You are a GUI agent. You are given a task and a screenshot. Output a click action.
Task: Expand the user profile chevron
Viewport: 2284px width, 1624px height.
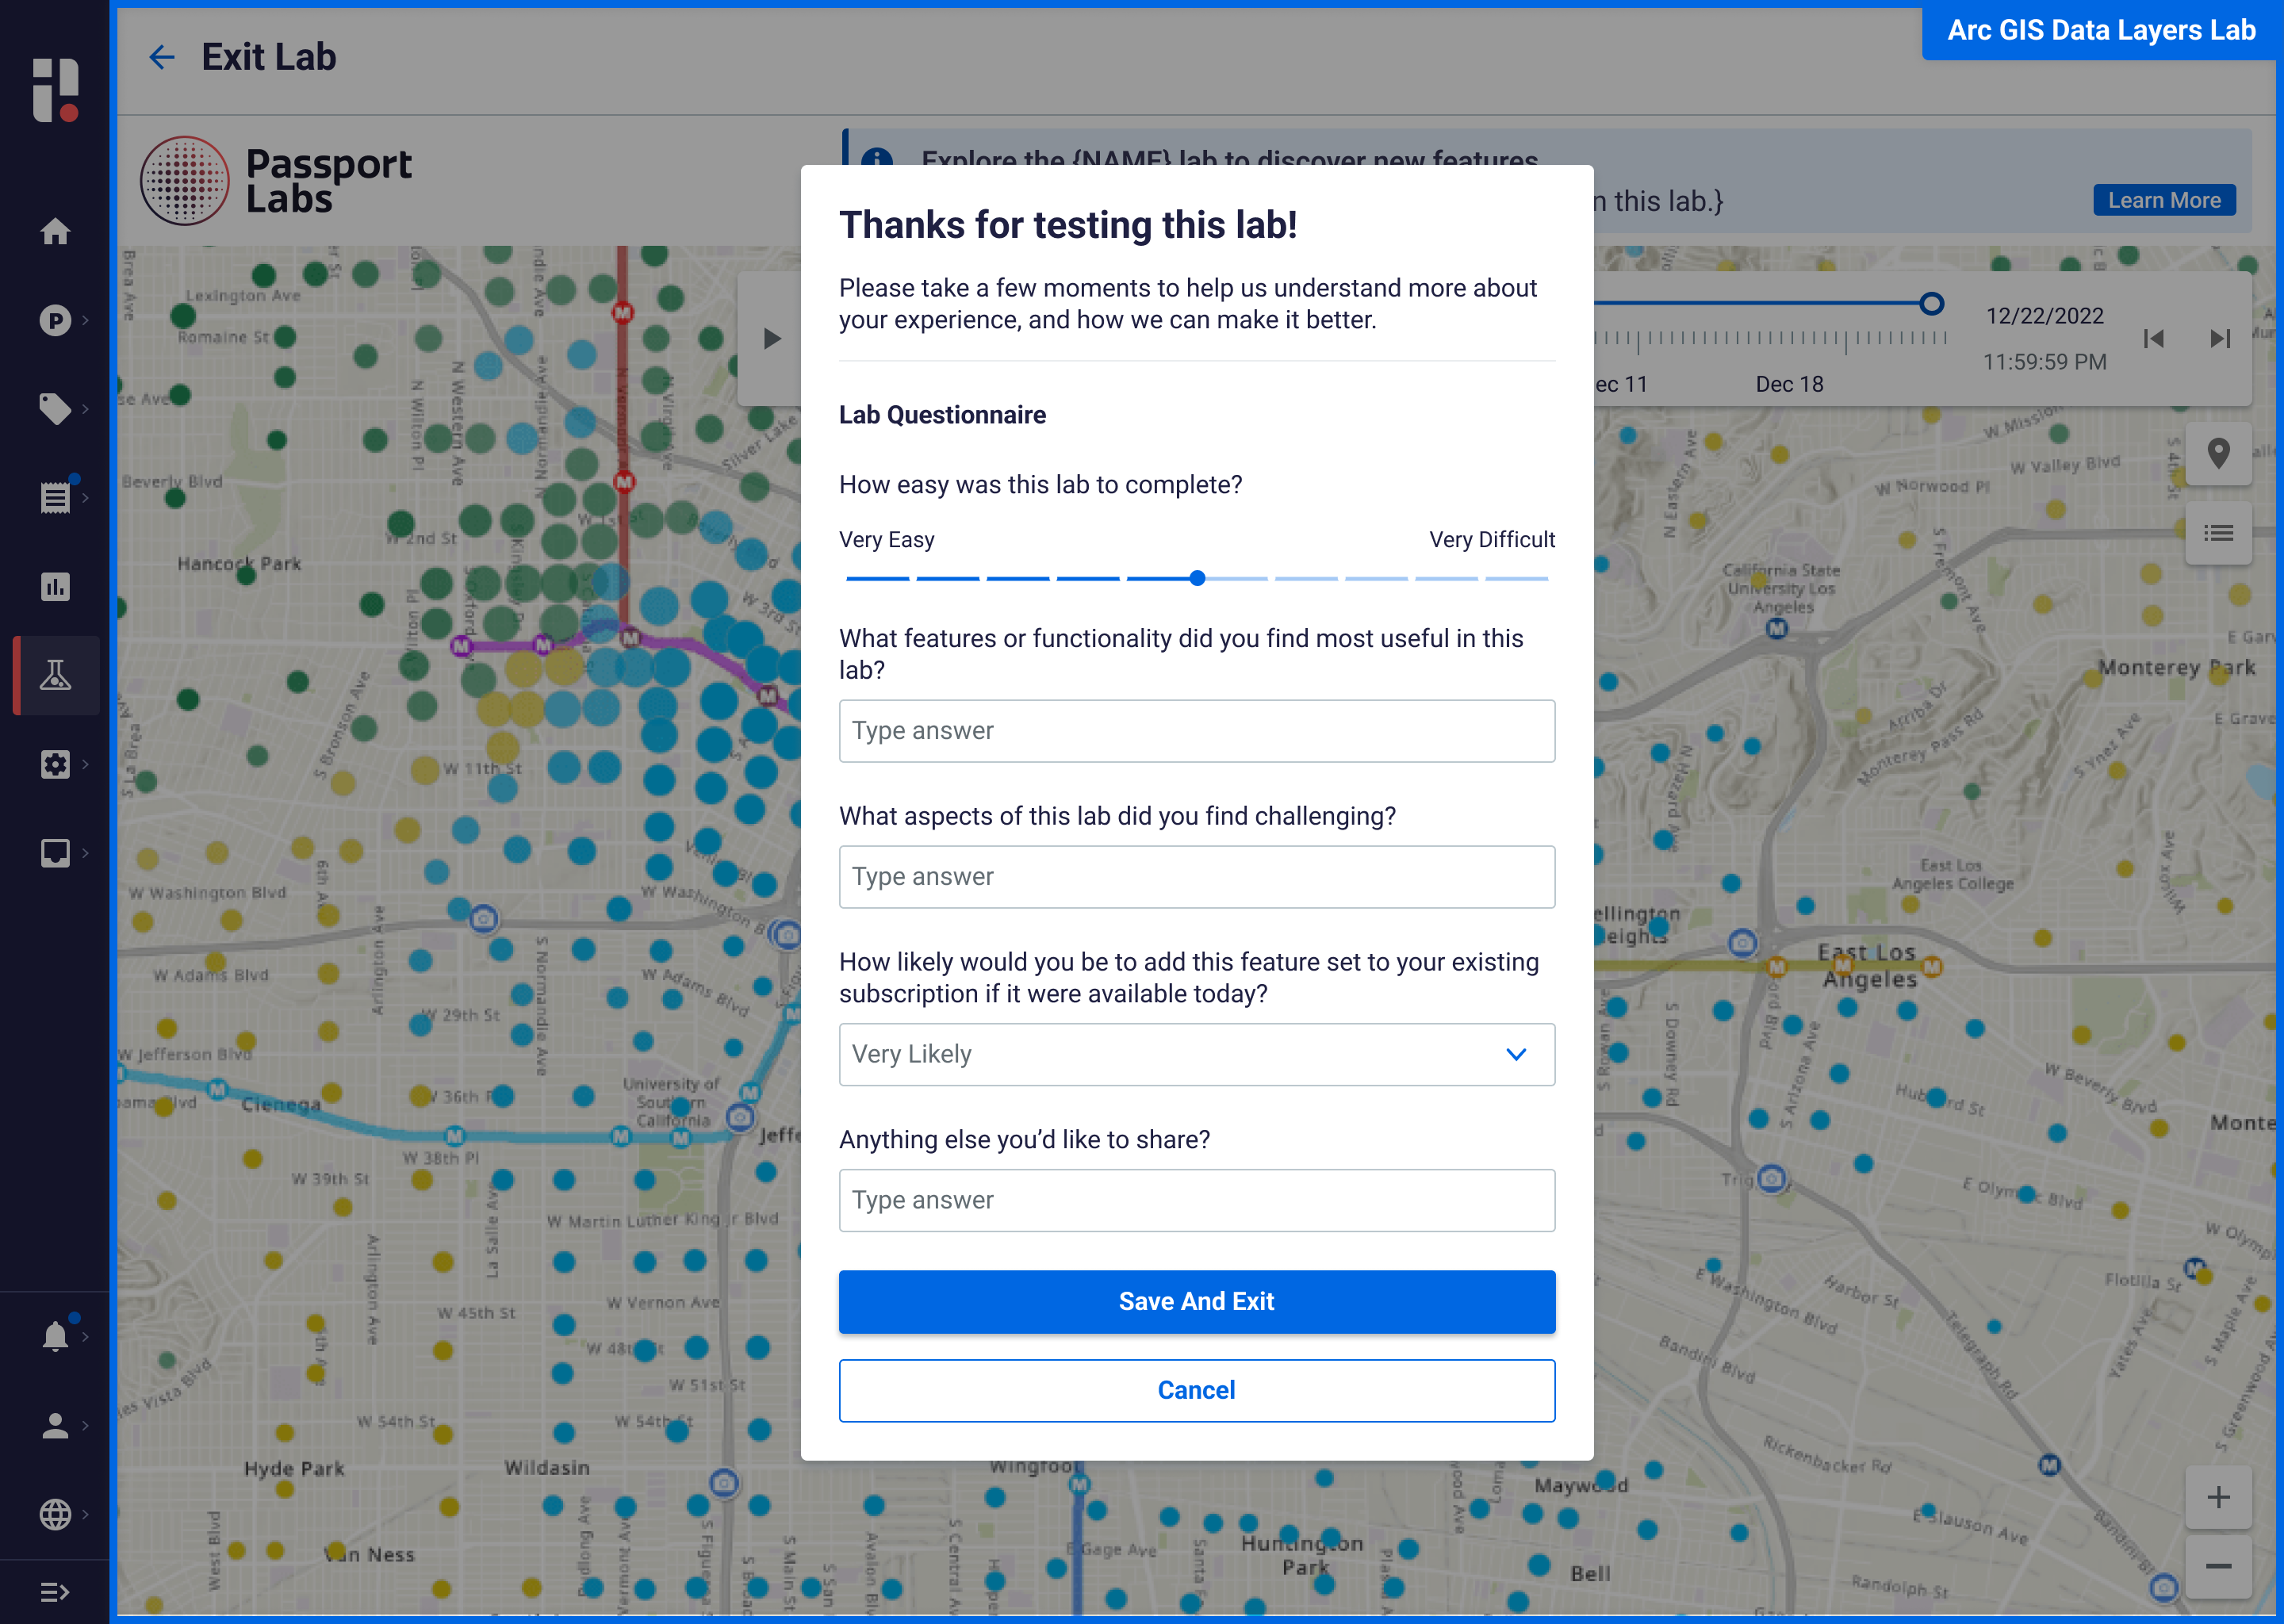pos(86,1425)
